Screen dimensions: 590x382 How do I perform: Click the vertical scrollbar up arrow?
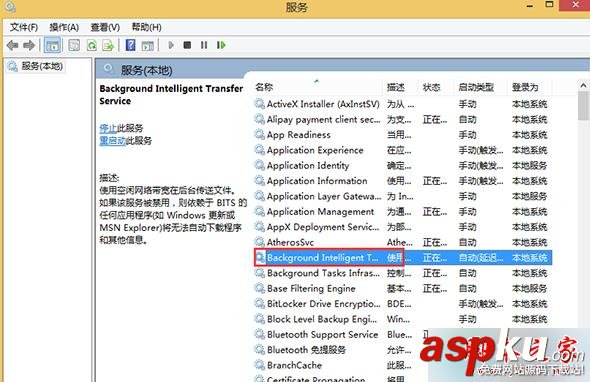[x=584, y=86]
